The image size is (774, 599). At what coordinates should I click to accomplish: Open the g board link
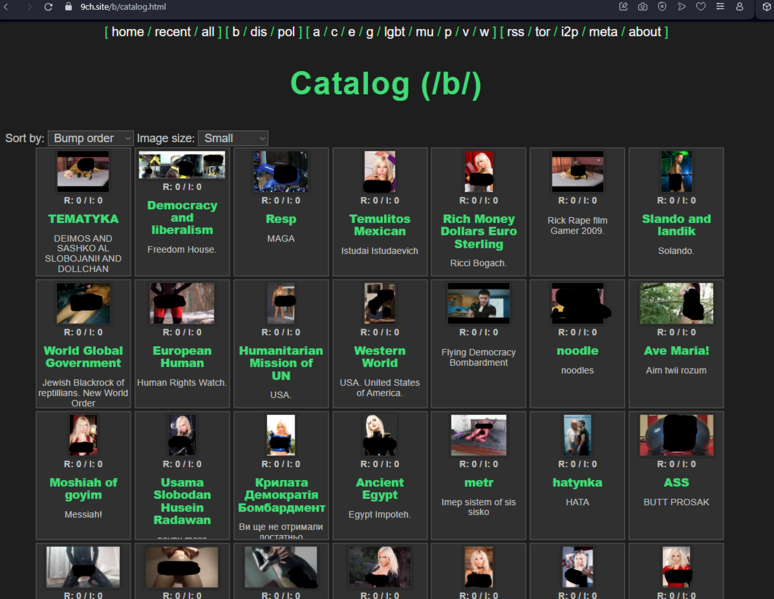coord(369,32)
